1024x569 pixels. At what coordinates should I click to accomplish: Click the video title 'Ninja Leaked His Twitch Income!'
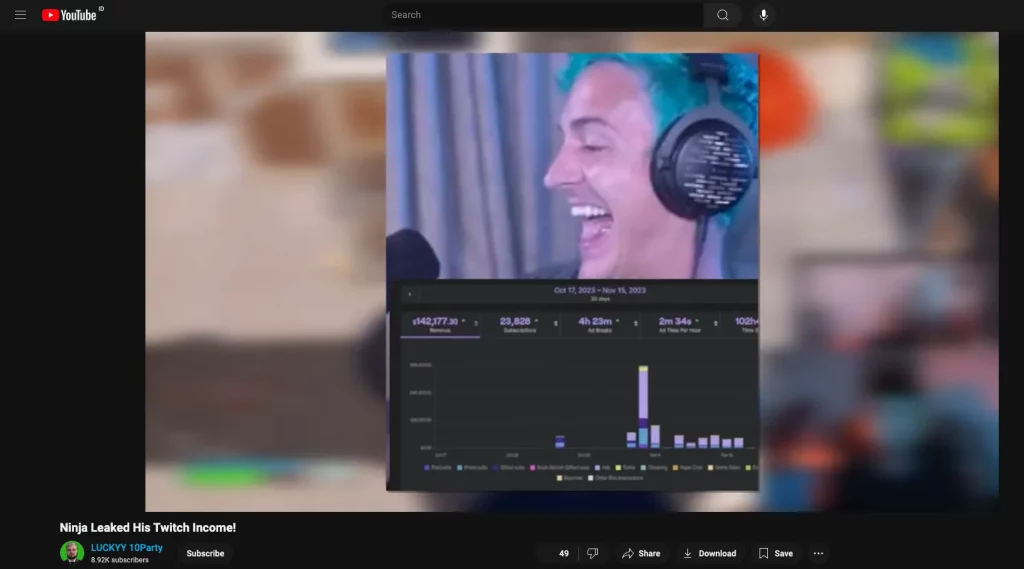pos(148,527)
